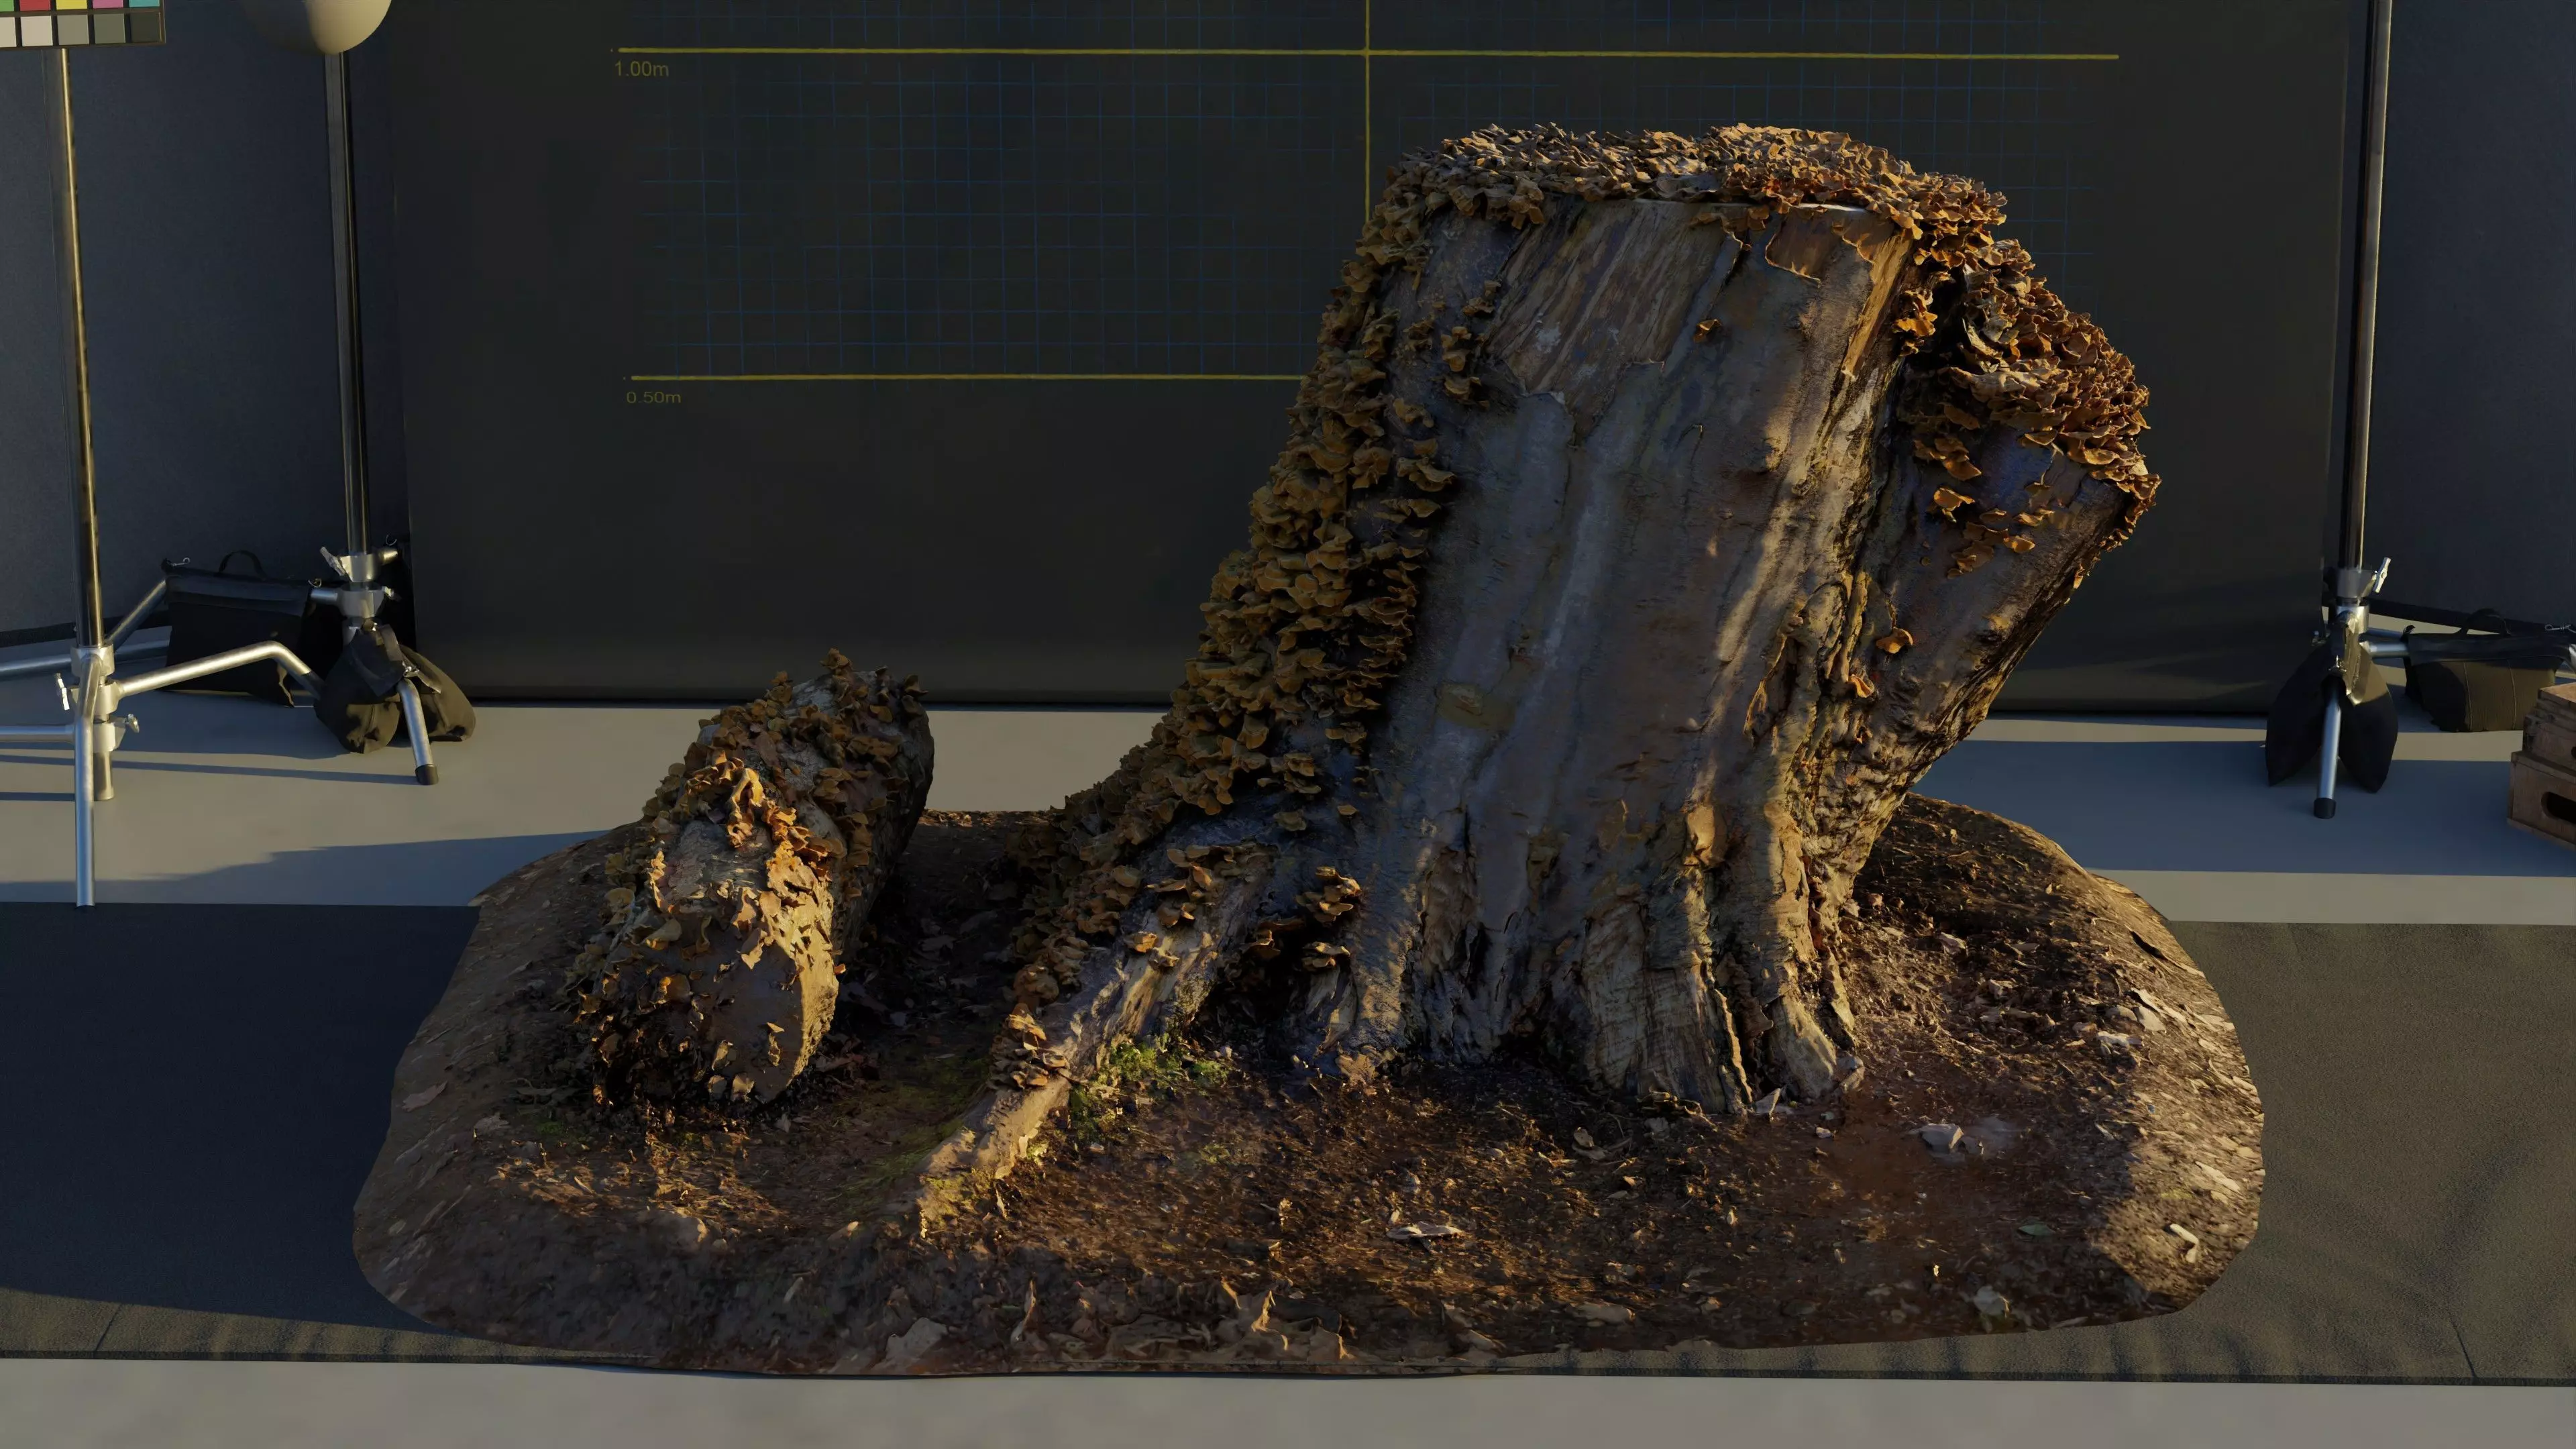This screenshot has height=1449, width=2576.
Task: Click the "1.00m" scale label
Action: pyautogui.click(x=641, y=69)
